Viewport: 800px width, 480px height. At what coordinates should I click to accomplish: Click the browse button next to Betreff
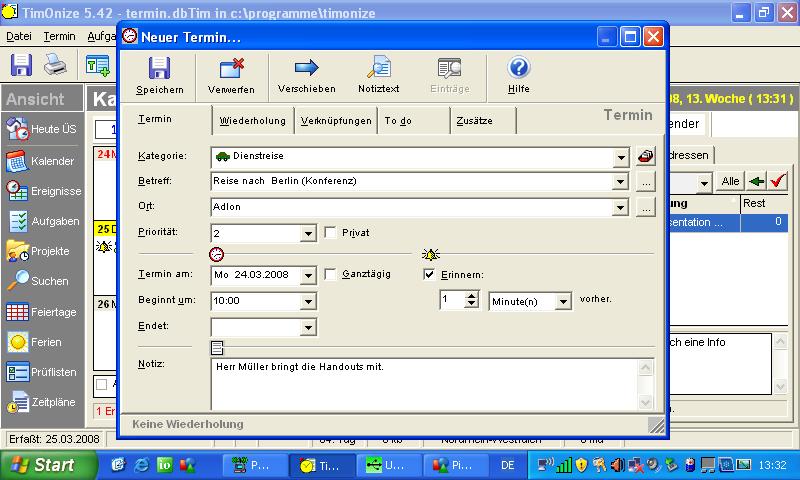coord(645,182)
